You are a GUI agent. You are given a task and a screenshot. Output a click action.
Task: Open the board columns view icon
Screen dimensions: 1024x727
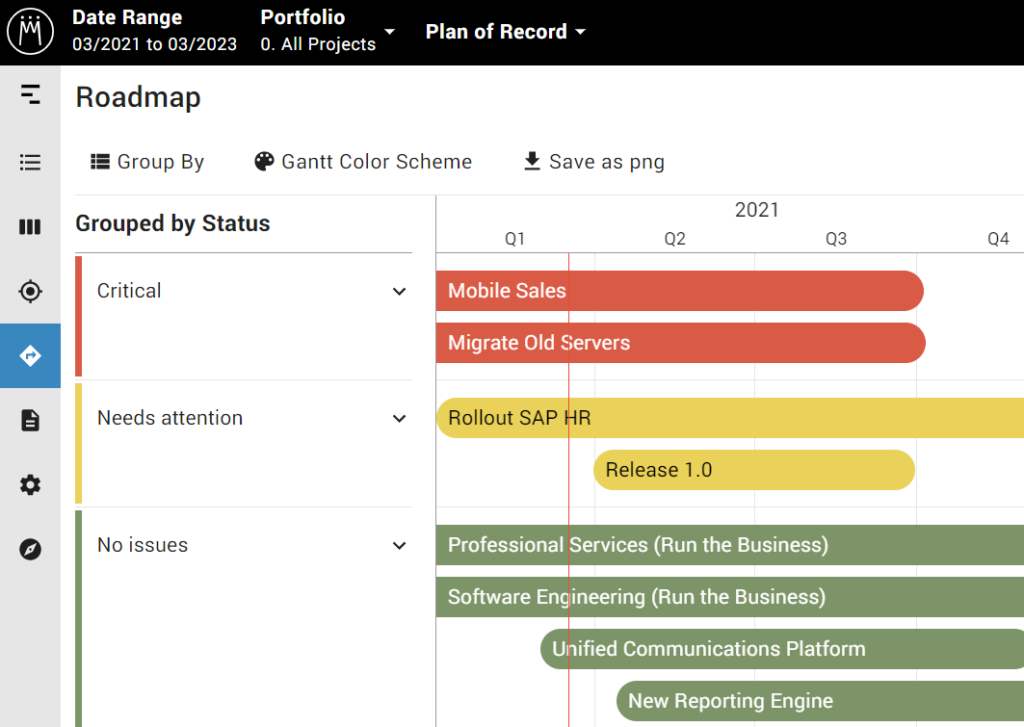(x=30, y=227)
